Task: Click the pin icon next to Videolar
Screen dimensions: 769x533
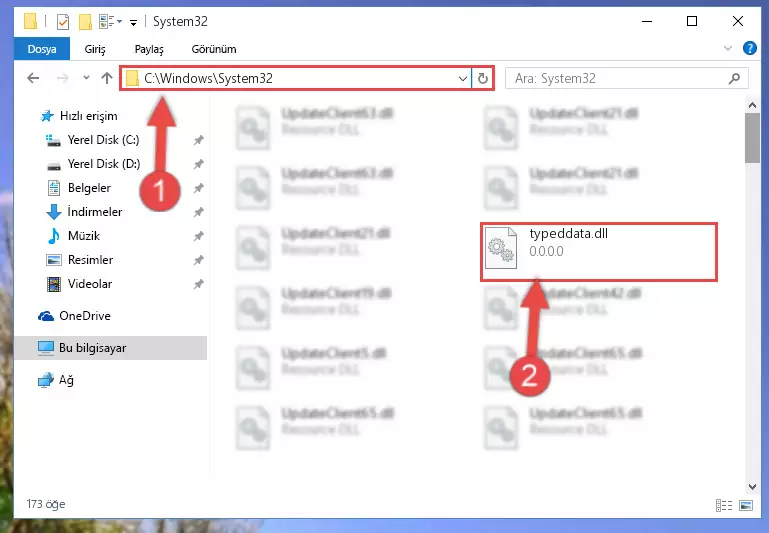Action: (198, 284)
